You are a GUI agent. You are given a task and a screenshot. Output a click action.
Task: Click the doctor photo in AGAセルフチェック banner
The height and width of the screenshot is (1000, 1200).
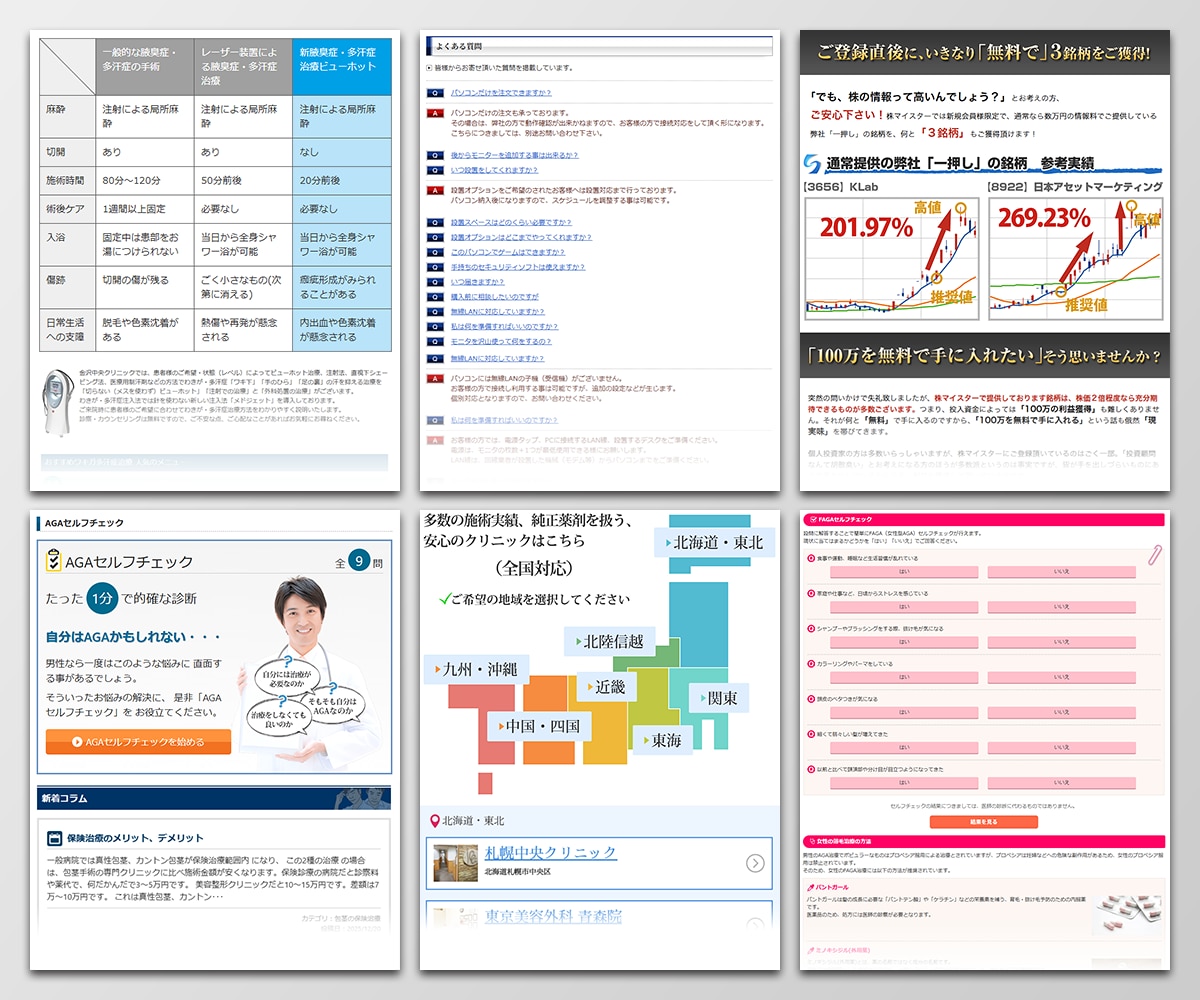coord(309,672)
